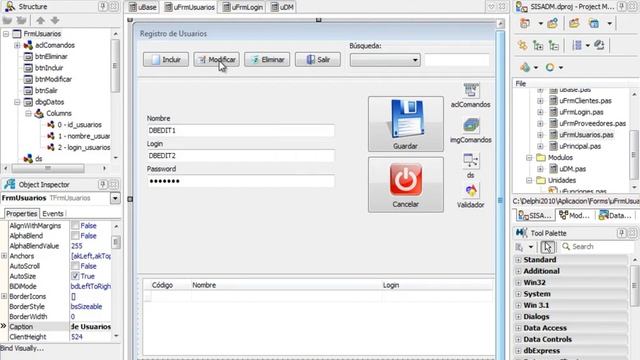Click the Structure panel move up arrow
Image resolution: width=640 pixels, height=360 pixels.
click(40, 20)
